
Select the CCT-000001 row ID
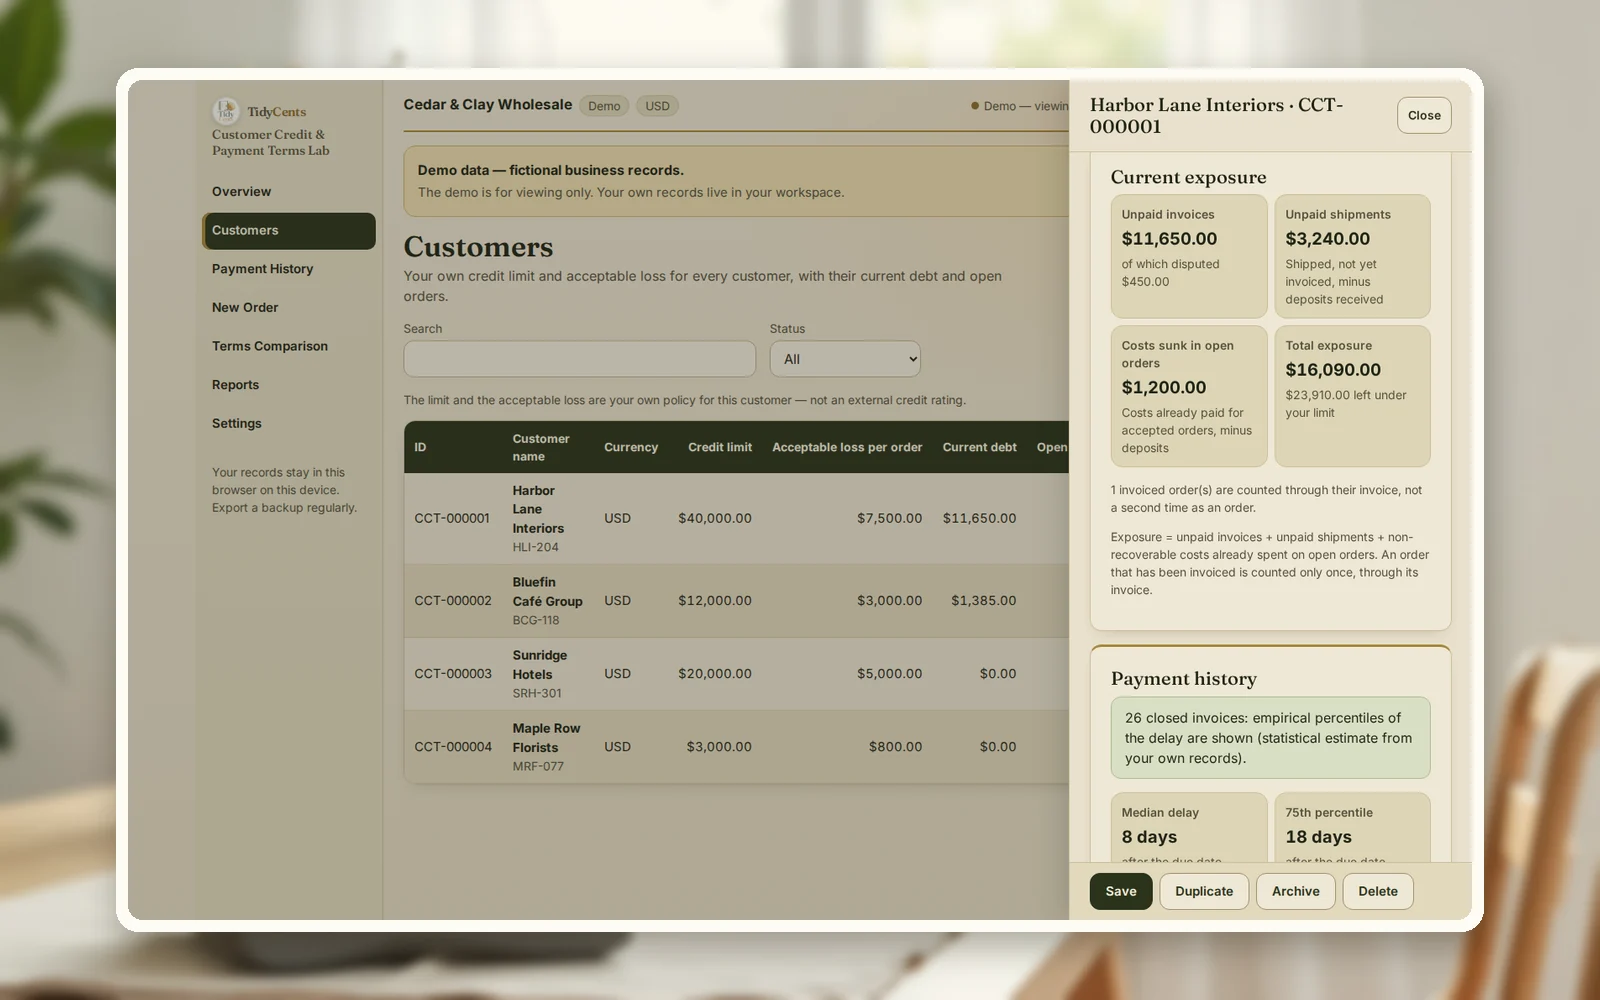(452, 519)
